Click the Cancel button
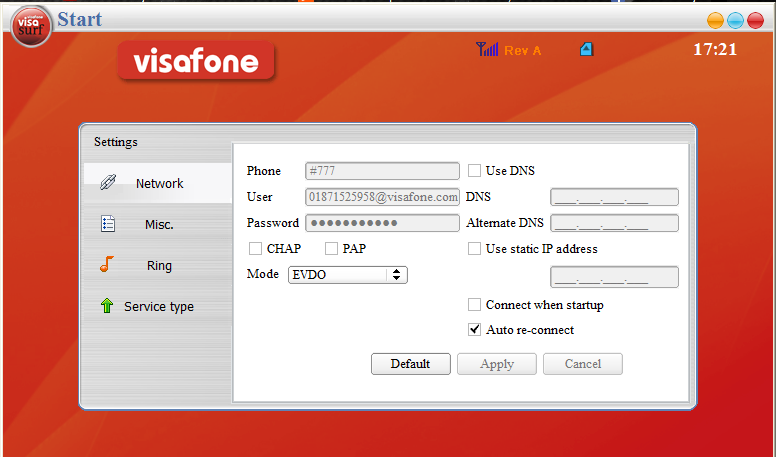This screenshot has height=457, width=776. coord(583,364)
